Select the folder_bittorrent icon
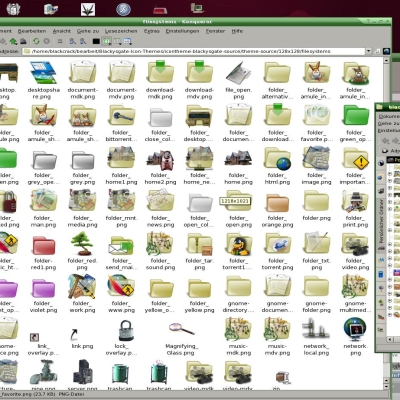Screen dimensions: 400x400 click(x=122, y=115)
